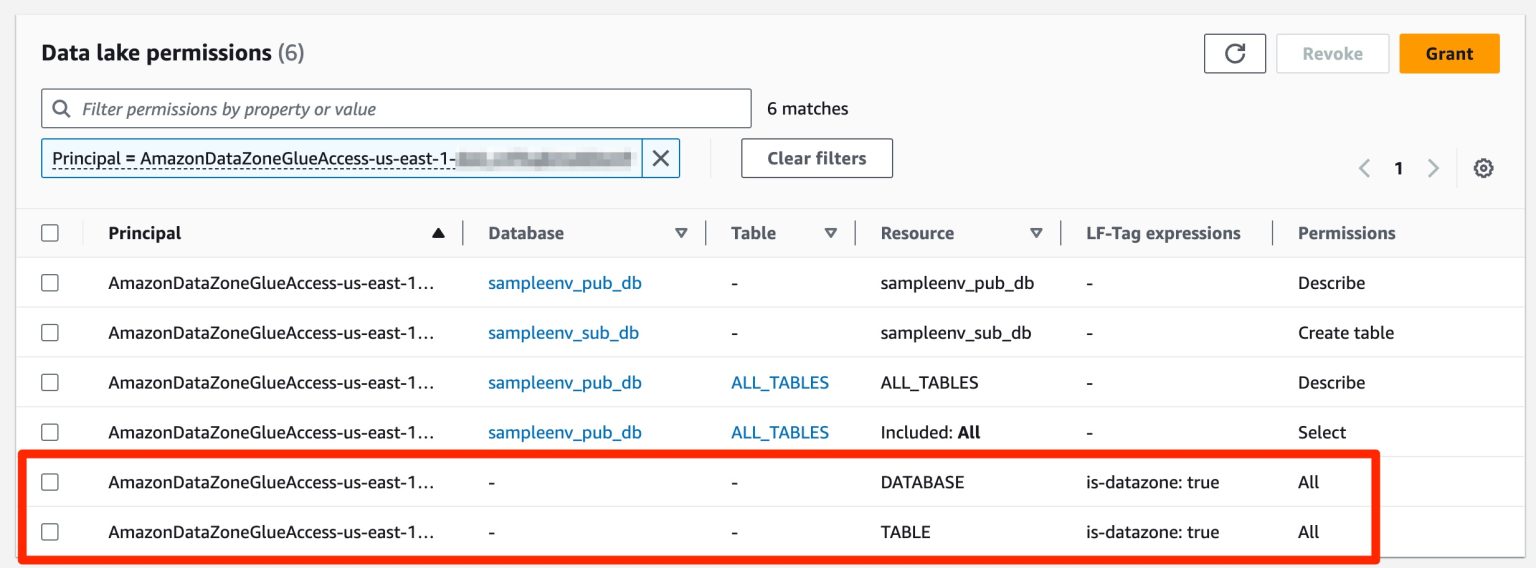The width and height of the screenshot is (1536, 568).
Task: Open table preferences gear icon
Action: coord(1484,169)
